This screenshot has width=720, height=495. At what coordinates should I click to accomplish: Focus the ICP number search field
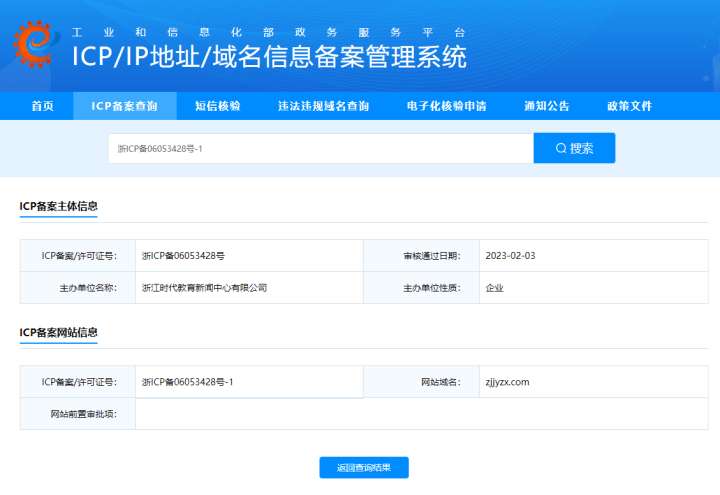pos(320,148)
